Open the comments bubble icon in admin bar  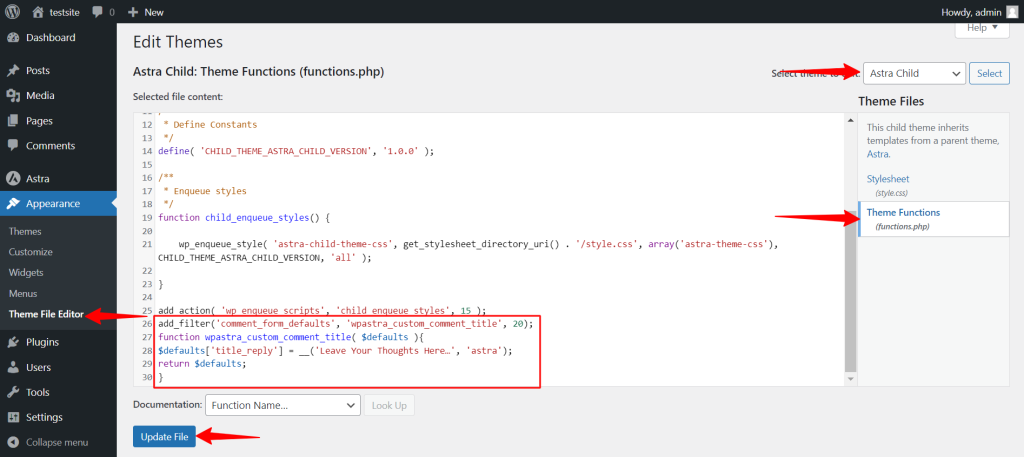click(x=97, y=12)
